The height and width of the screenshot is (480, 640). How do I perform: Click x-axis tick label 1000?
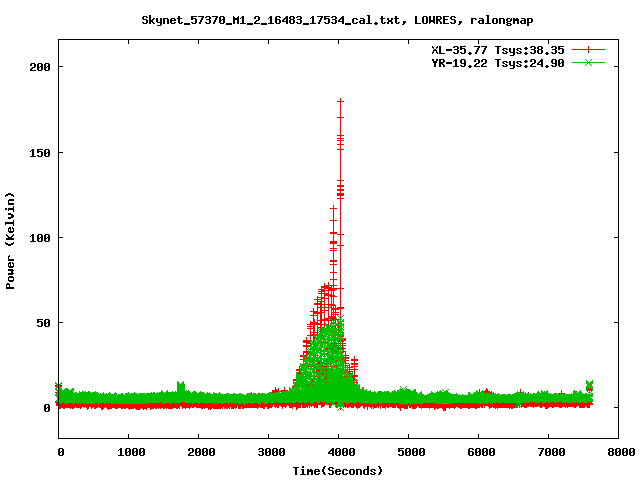(131, 452)
